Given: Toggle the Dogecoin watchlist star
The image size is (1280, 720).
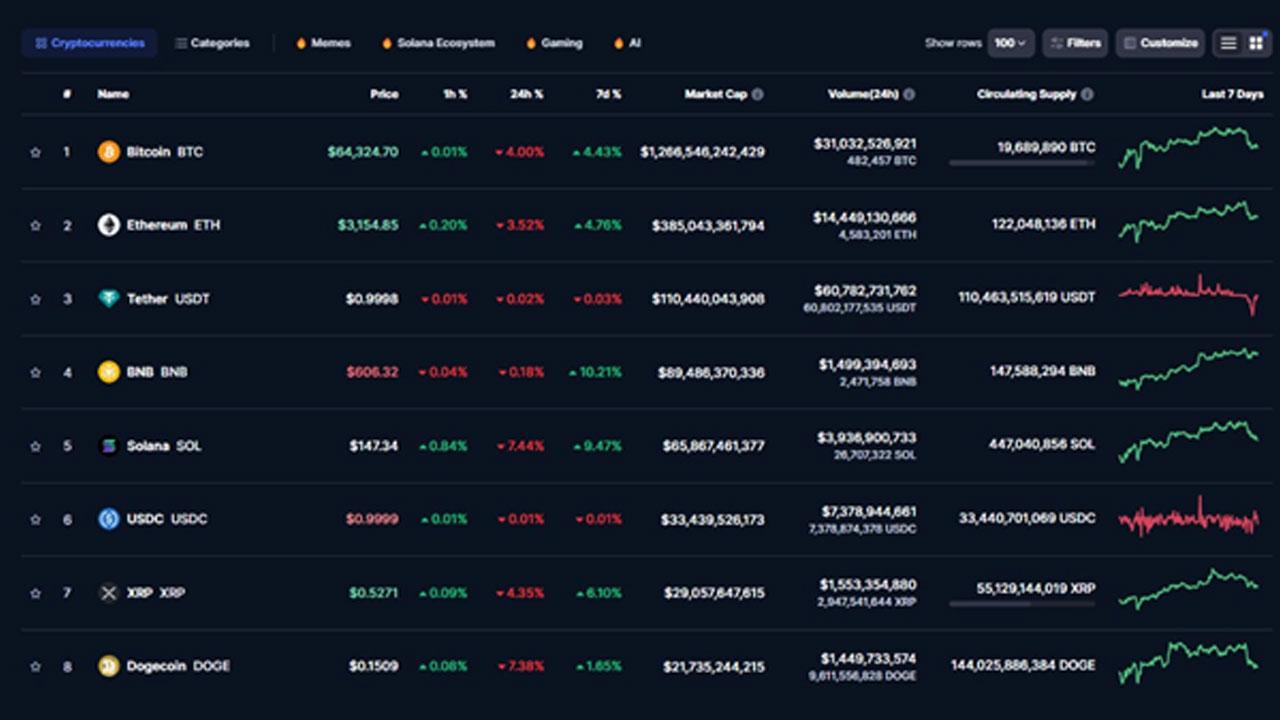Looking at the screenshot, I should click(x=36, y=666).
